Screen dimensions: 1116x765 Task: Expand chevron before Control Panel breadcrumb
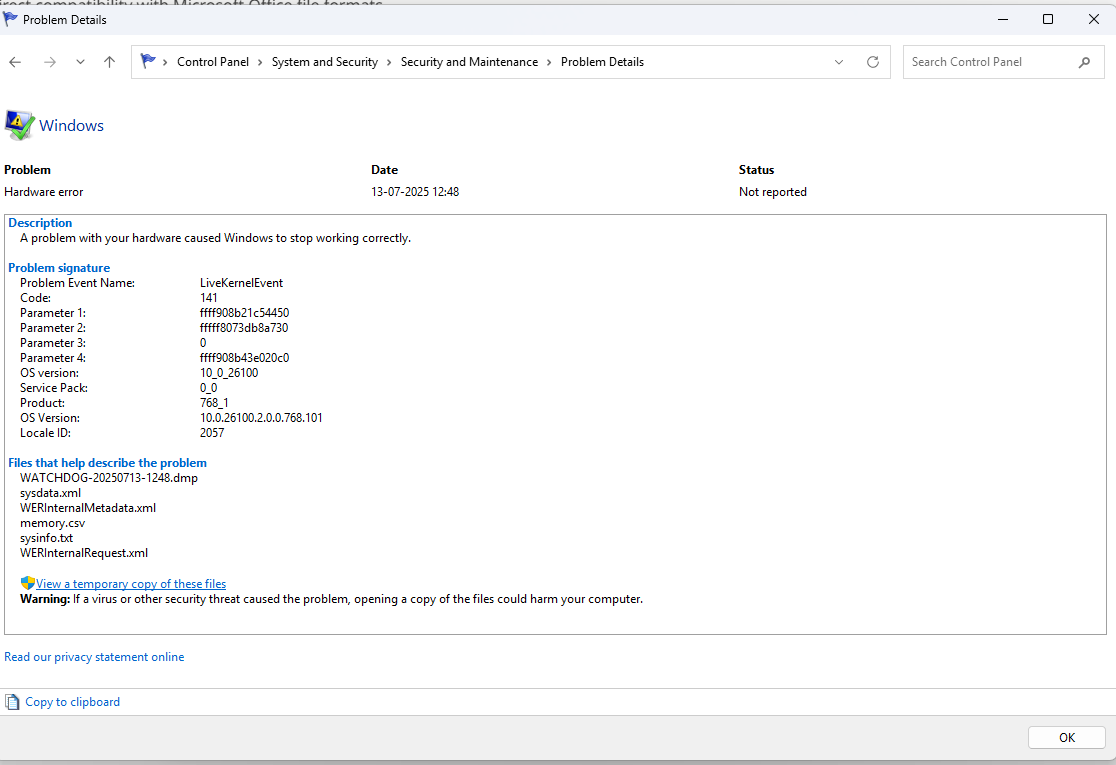point(165,63)
